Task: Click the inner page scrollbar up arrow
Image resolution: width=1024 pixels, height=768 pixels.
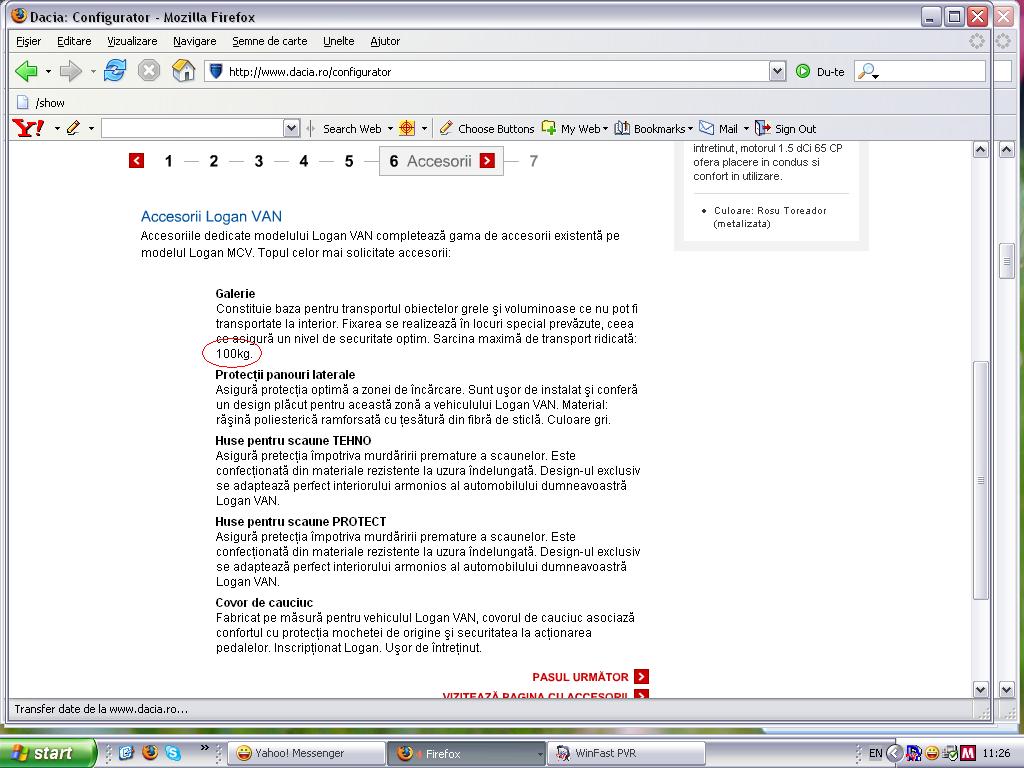Action: [981, 150]
